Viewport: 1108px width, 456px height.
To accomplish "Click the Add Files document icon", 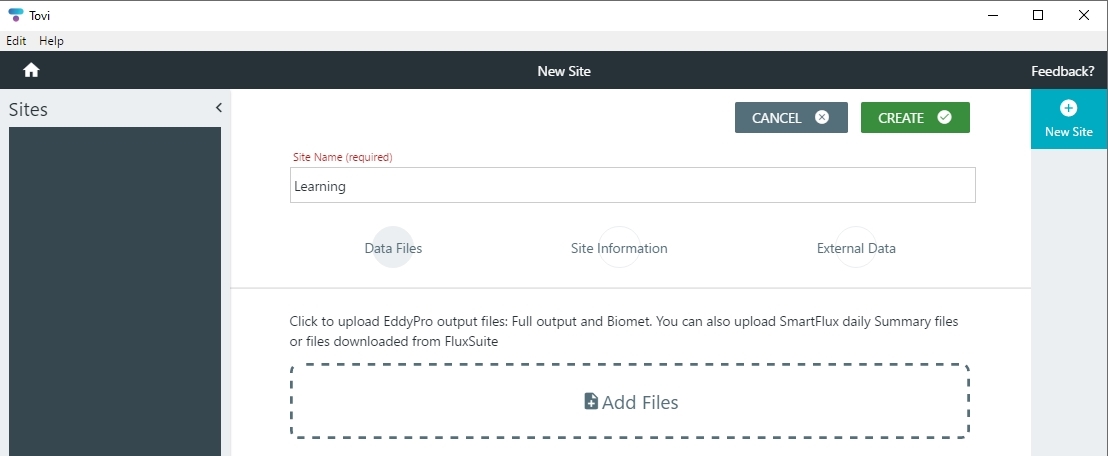I will coord(591,402).
